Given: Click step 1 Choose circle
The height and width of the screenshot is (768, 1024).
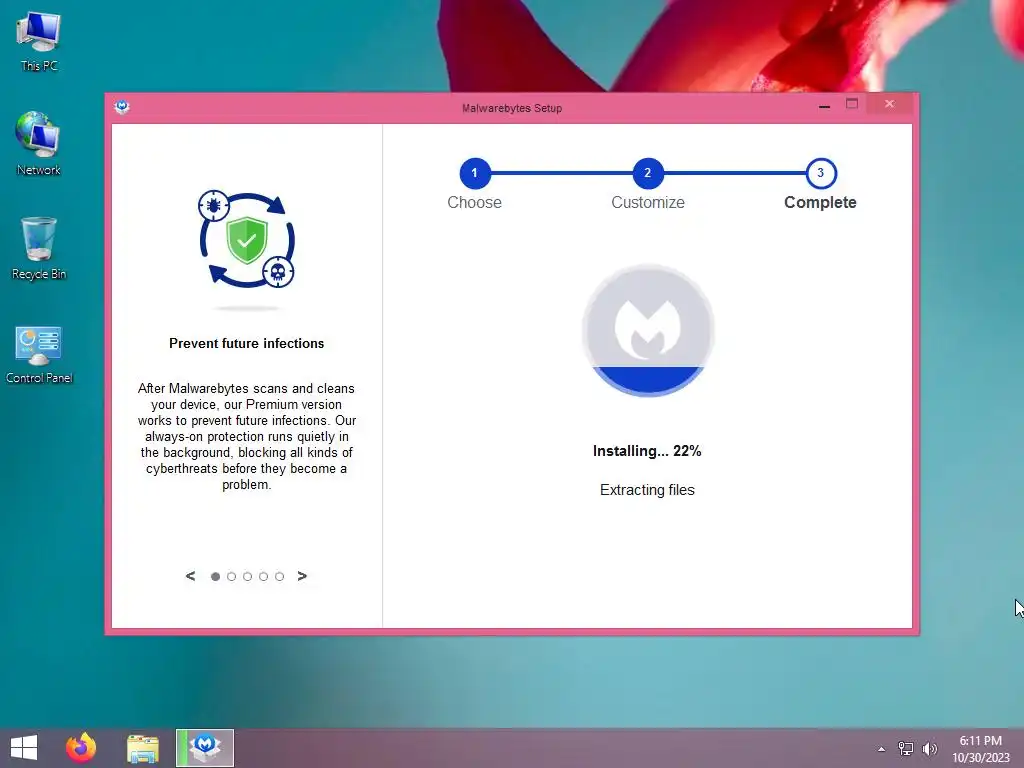Looking at the screenshot, I should tap(475, 173).
